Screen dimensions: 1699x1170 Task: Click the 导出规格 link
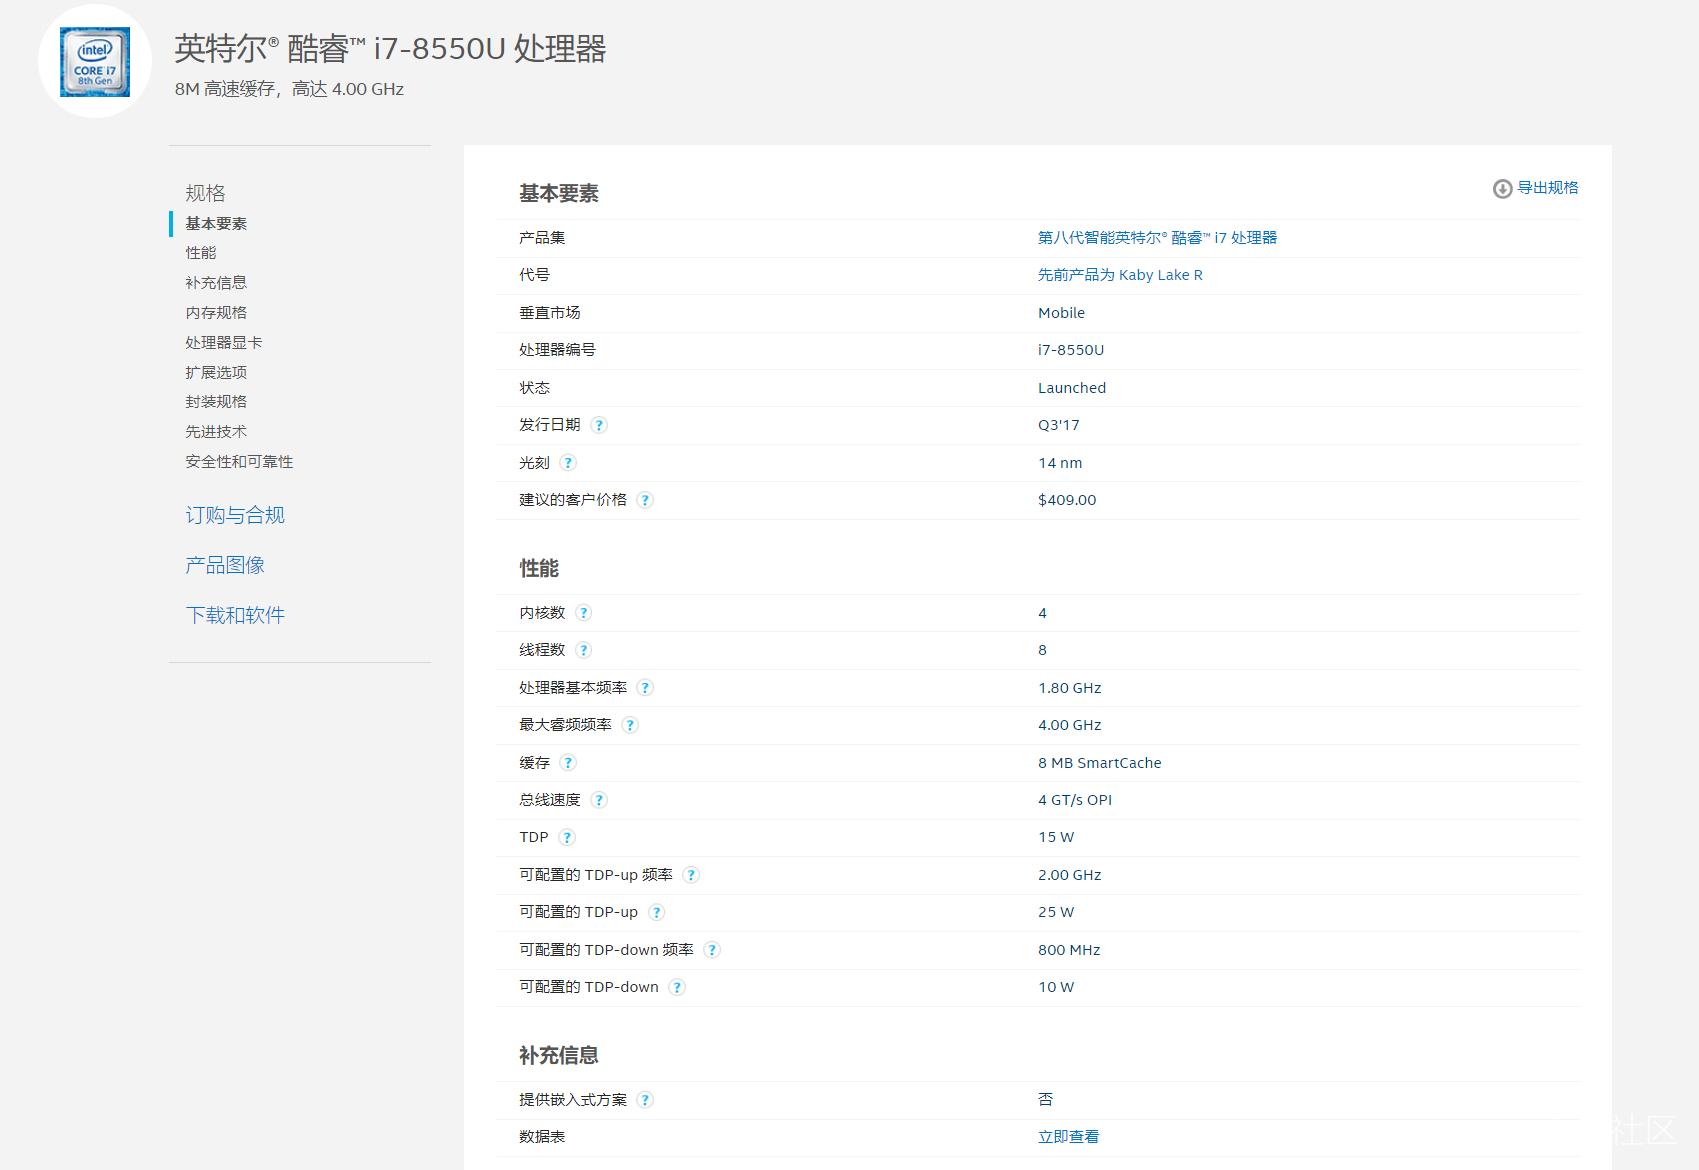pyautogui.click(x=1547, y=188)
